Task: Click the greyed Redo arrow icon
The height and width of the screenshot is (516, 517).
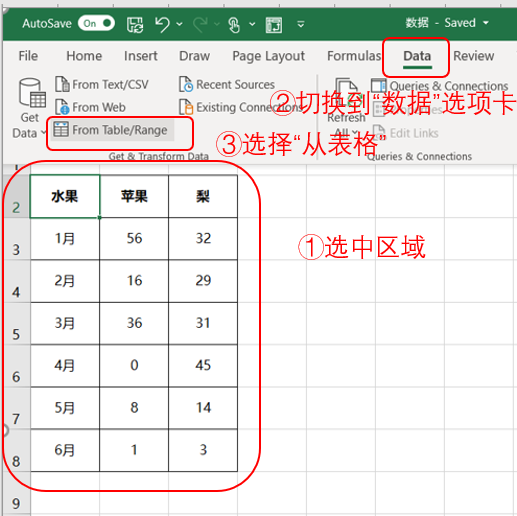Action: pyautogui.click(x=200, y=25)
